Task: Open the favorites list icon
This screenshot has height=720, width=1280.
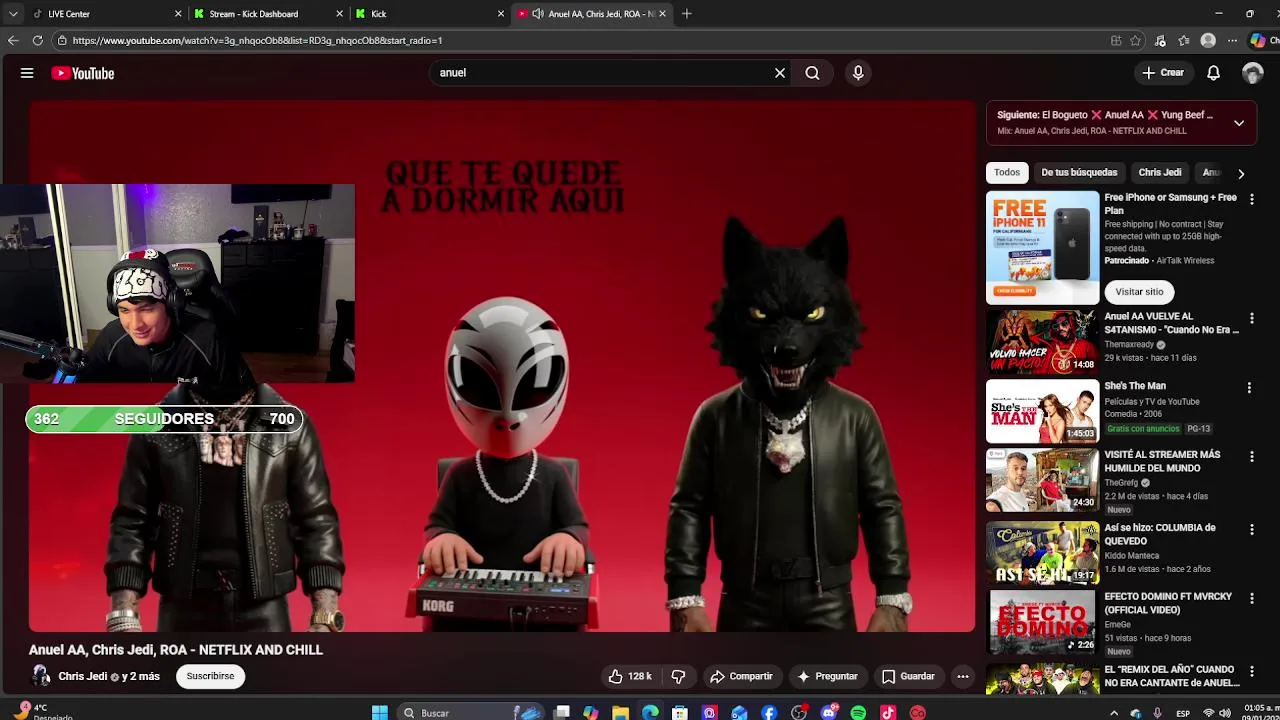Action: (1184, 41)
